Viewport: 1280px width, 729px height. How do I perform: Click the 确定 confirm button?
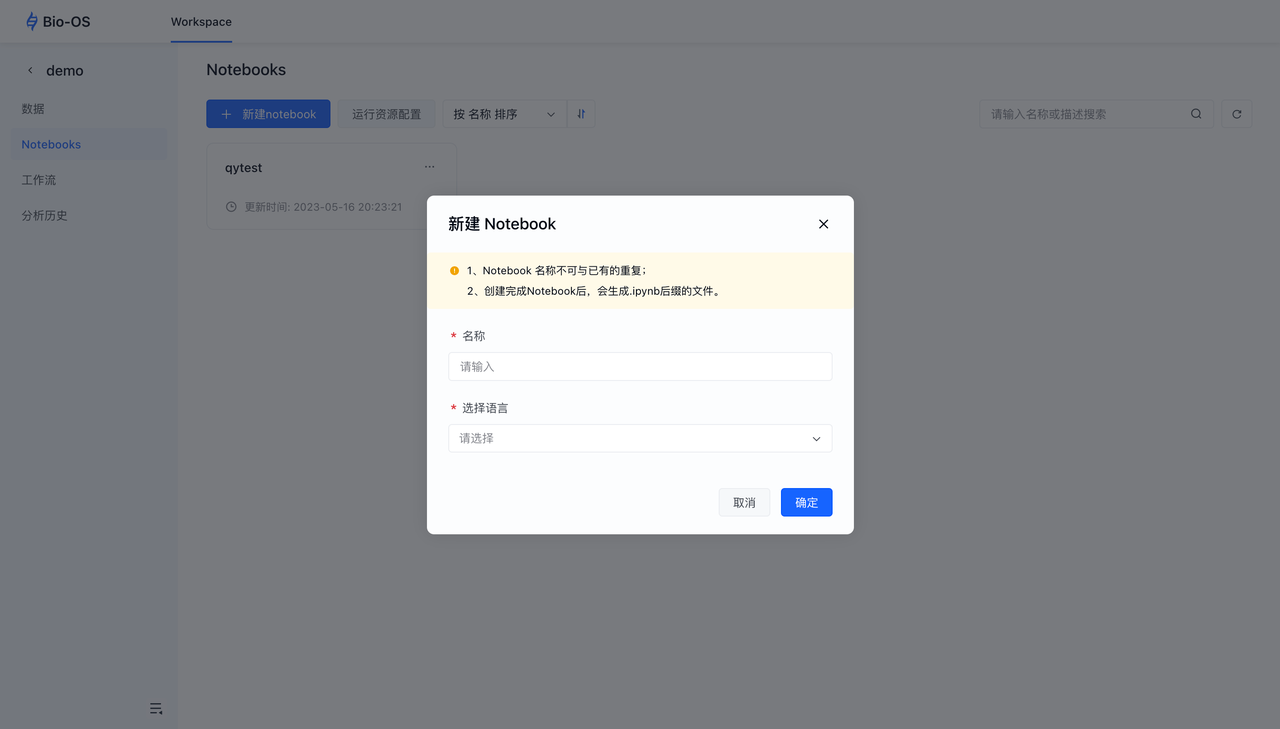(x=806, y=502)
